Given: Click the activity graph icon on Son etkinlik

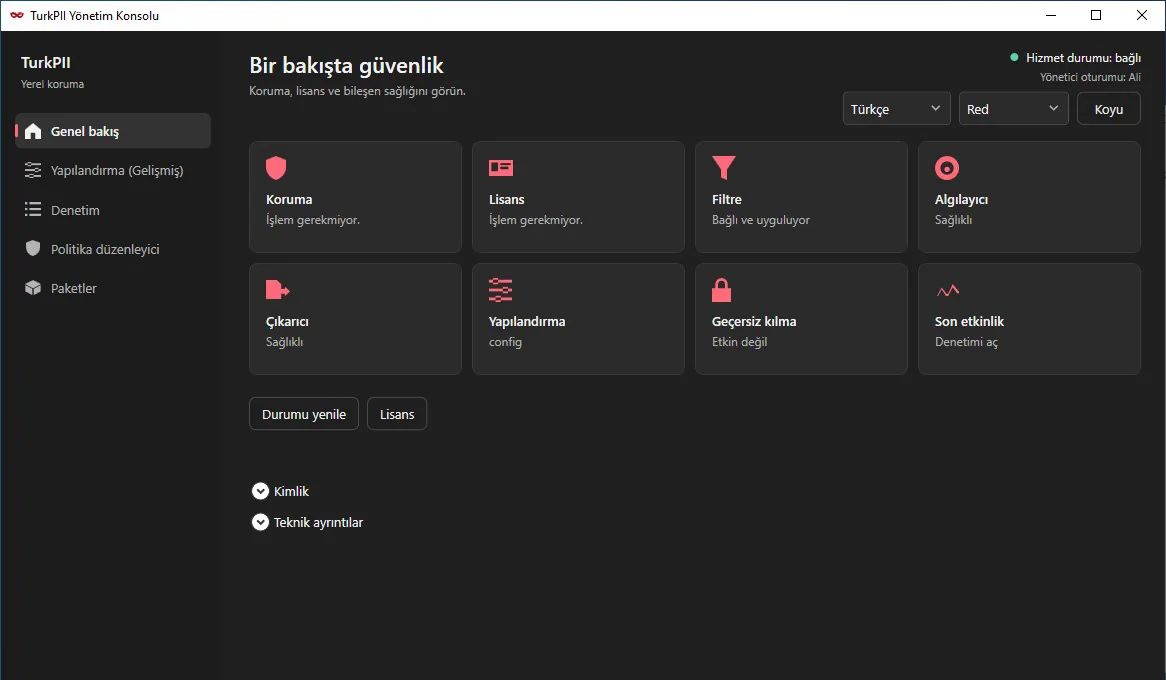Looking at the screenshot, I should point(947,290).
